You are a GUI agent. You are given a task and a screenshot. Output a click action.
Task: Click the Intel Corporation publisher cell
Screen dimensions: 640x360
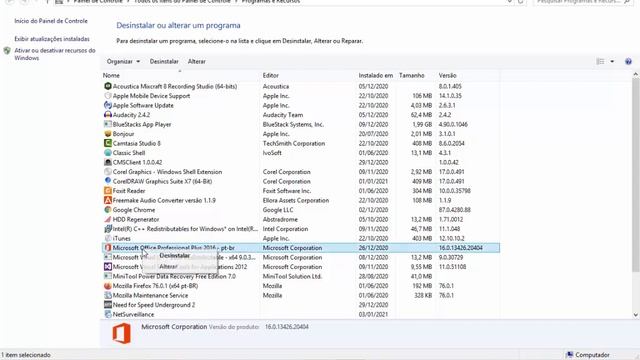point(285,229)
